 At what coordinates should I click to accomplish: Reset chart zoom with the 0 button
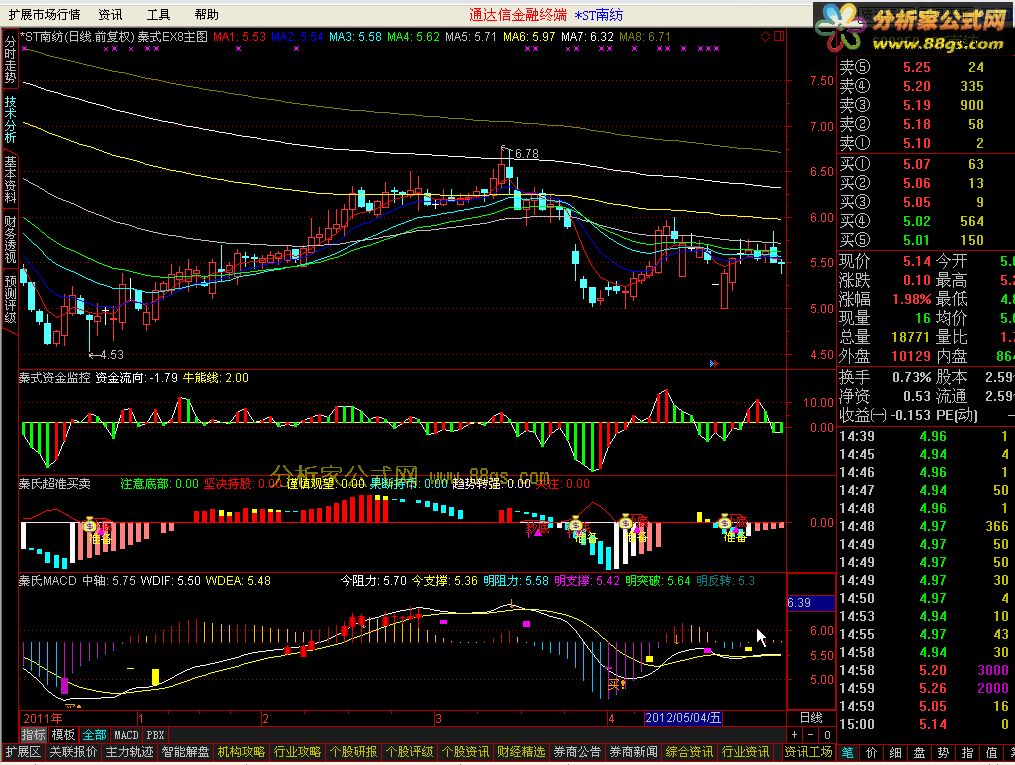(827, 735)
